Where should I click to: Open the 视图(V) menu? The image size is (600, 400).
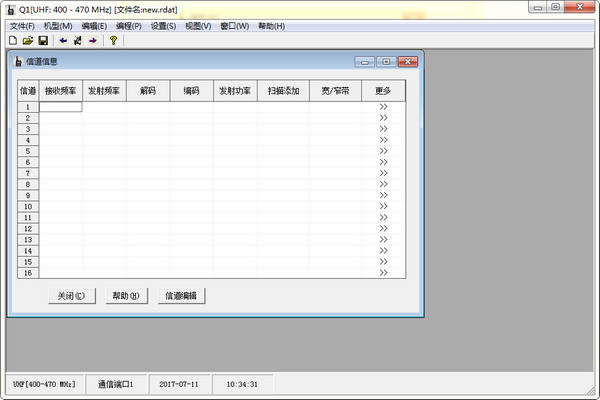coord(198,26)
